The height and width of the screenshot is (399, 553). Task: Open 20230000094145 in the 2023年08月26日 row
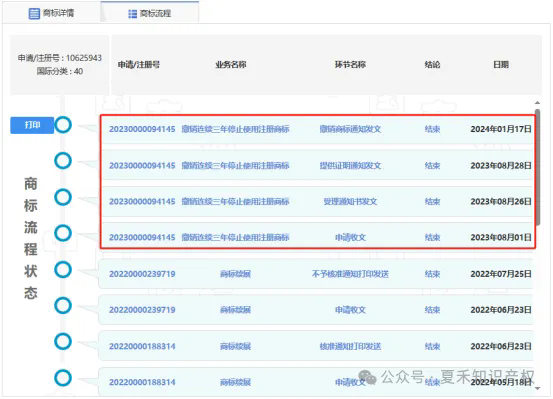coord(142,201)
